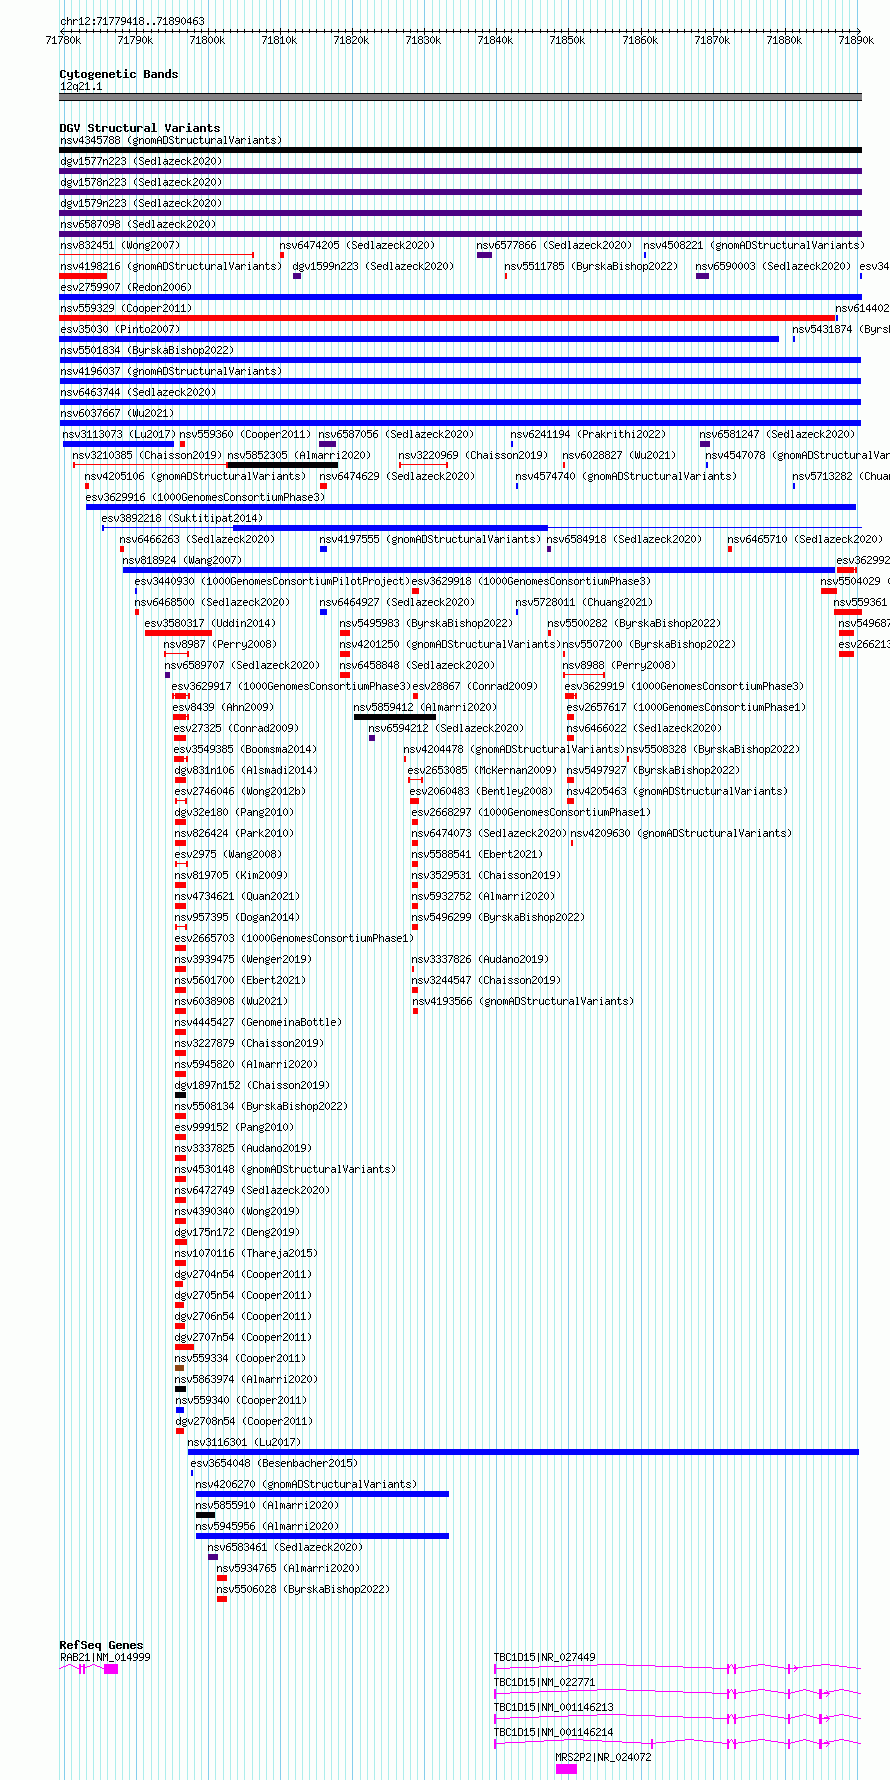Click esv3892218 Suktitipat2014 label
This screenshot has height=1780, width=890.
(182, 518)
